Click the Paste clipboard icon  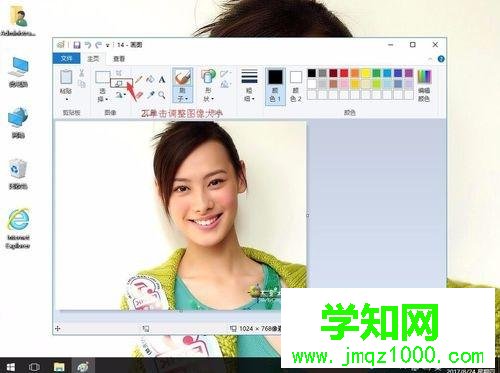[x=66, y=76]
